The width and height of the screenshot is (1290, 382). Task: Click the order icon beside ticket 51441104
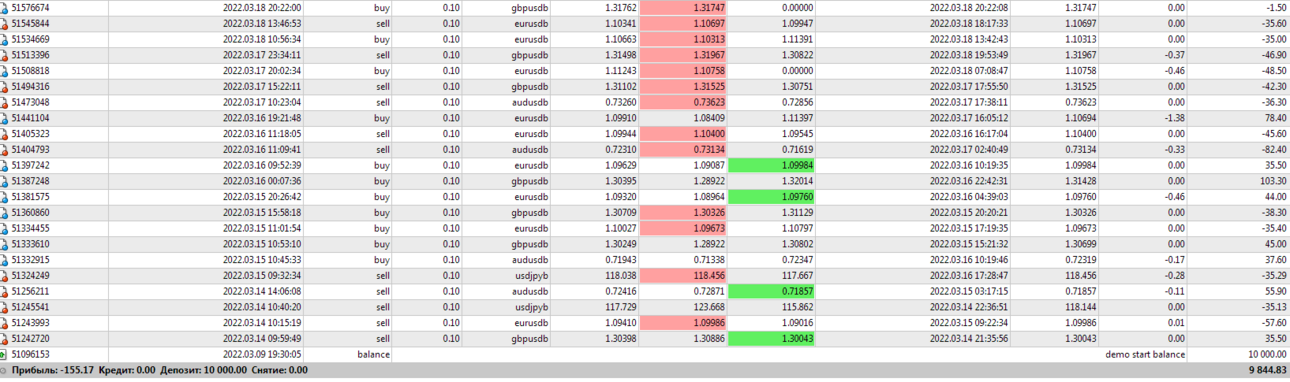tap(5, 118)
